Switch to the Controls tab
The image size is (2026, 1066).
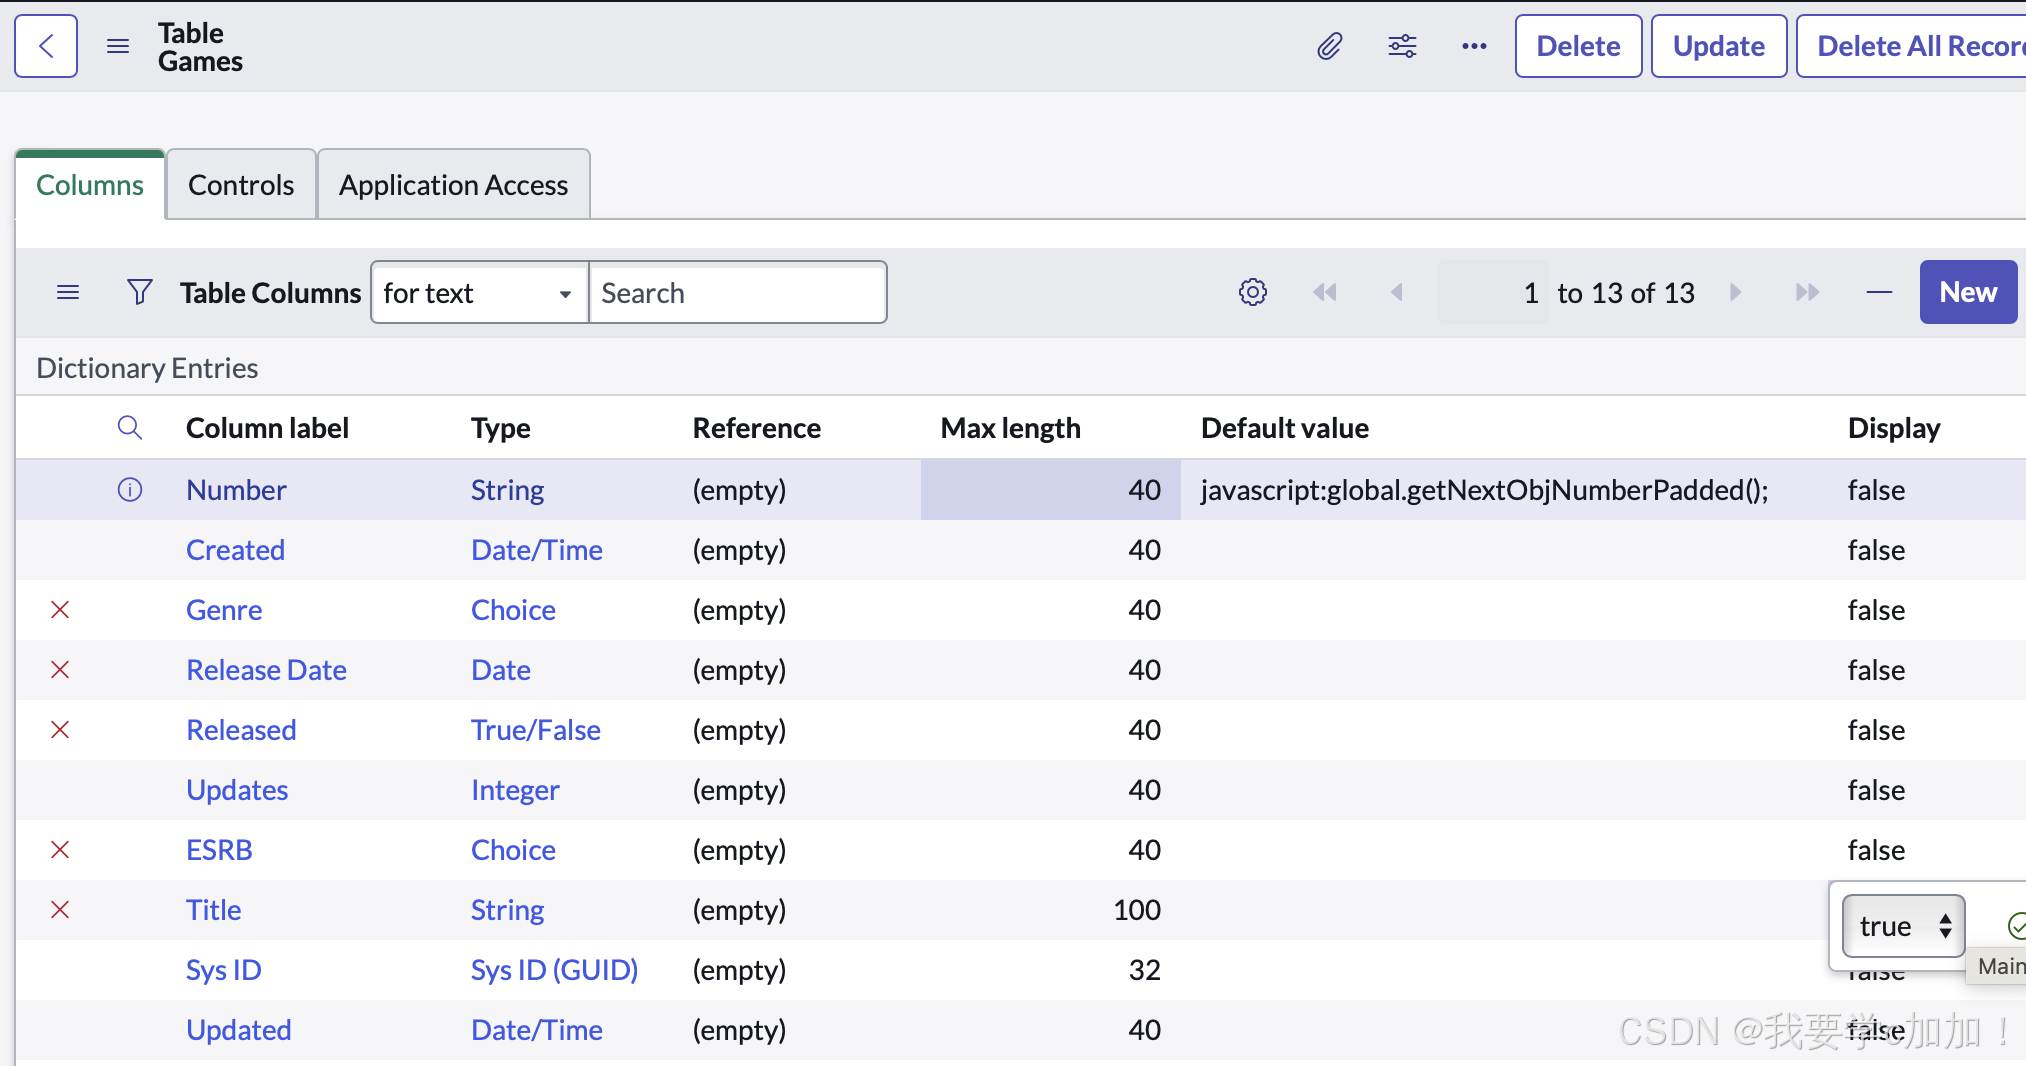tap(241, 185)
